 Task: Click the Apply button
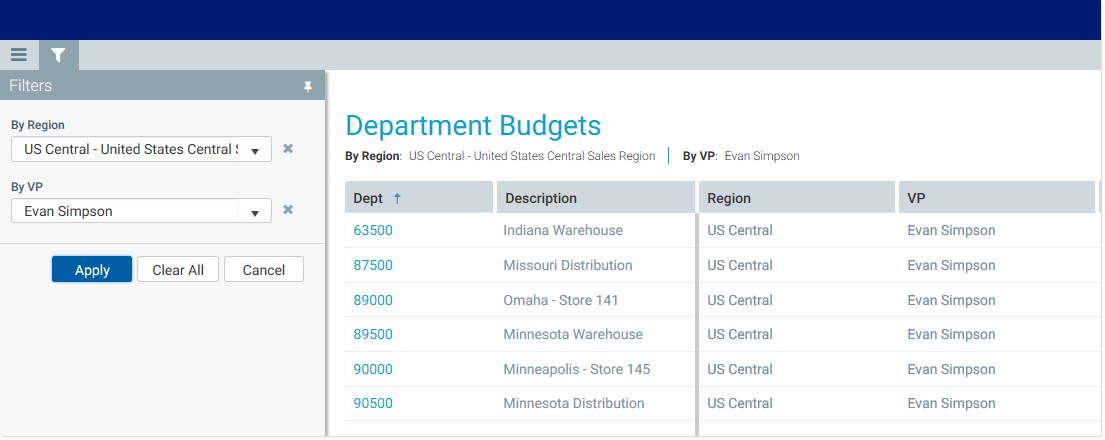[x=92, y=270]
